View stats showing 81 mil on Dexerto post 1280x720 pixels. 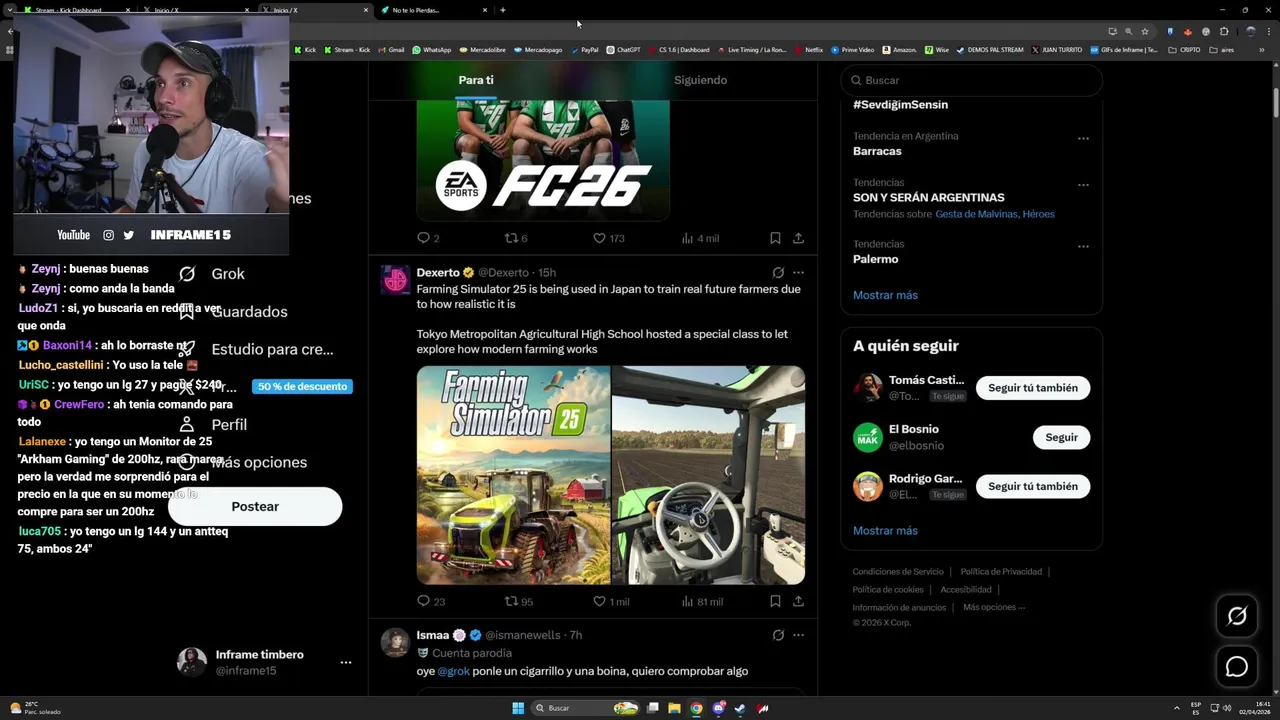tap(702, 601)
